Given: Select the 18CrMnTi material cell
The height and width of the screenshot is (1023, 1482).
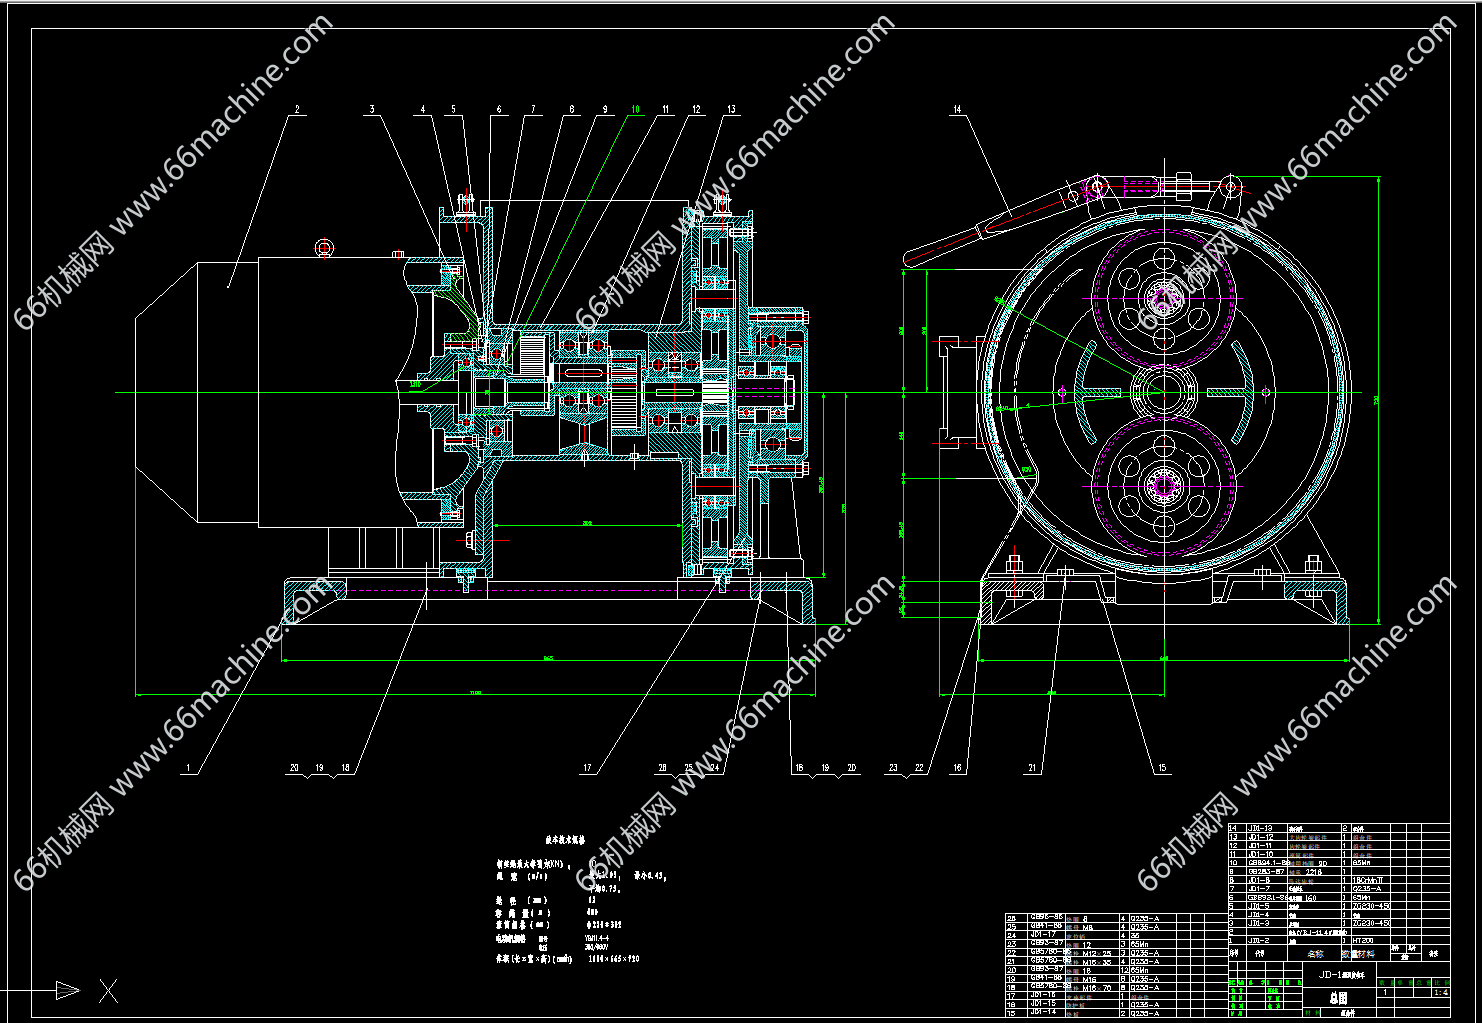Looking at the screenshot, I should 1367,880.
